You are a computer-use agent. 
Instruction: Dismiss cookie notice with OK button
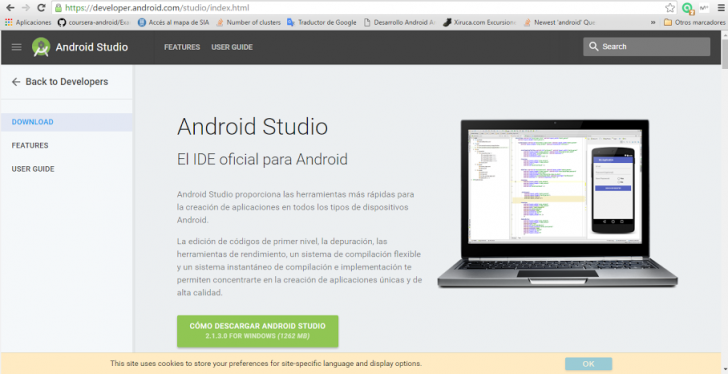pos(588,364)
